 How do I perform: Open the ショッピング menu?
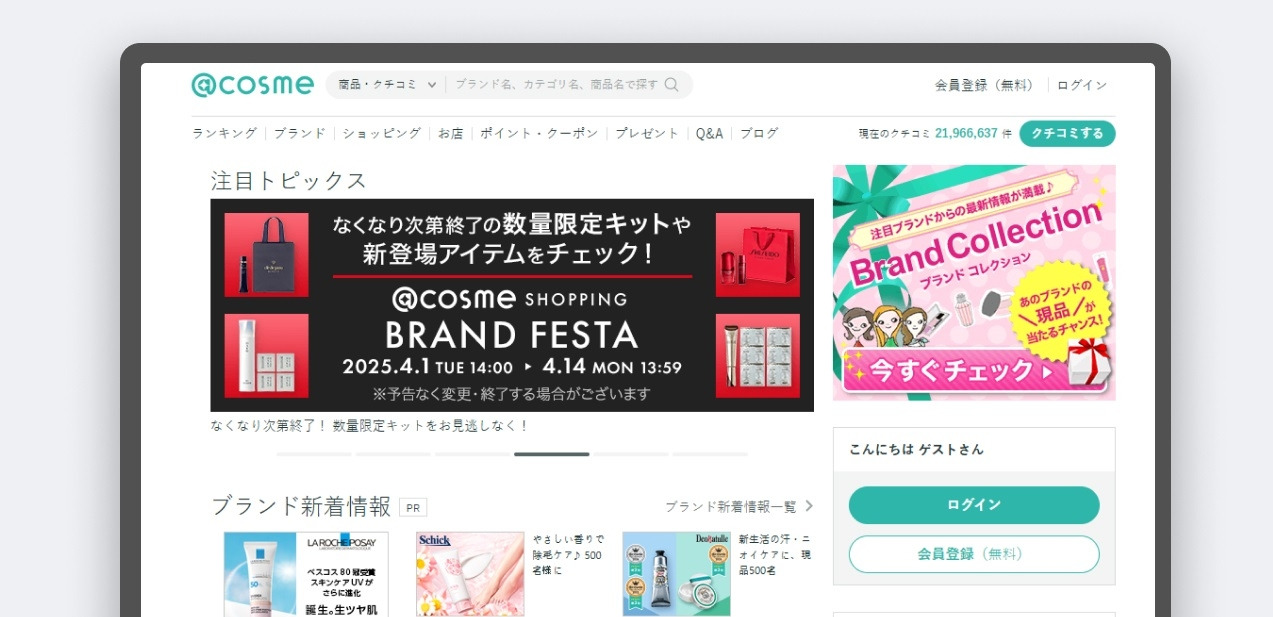click(382, 133)
